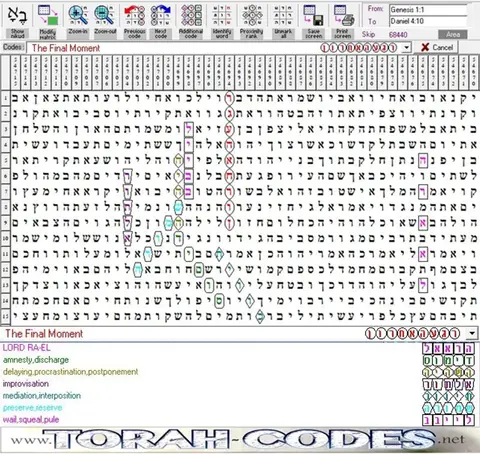The image size is (480, 454).
Task: Open the www.TORAH-CODES.net banner link
Action: tap(239, 440)
